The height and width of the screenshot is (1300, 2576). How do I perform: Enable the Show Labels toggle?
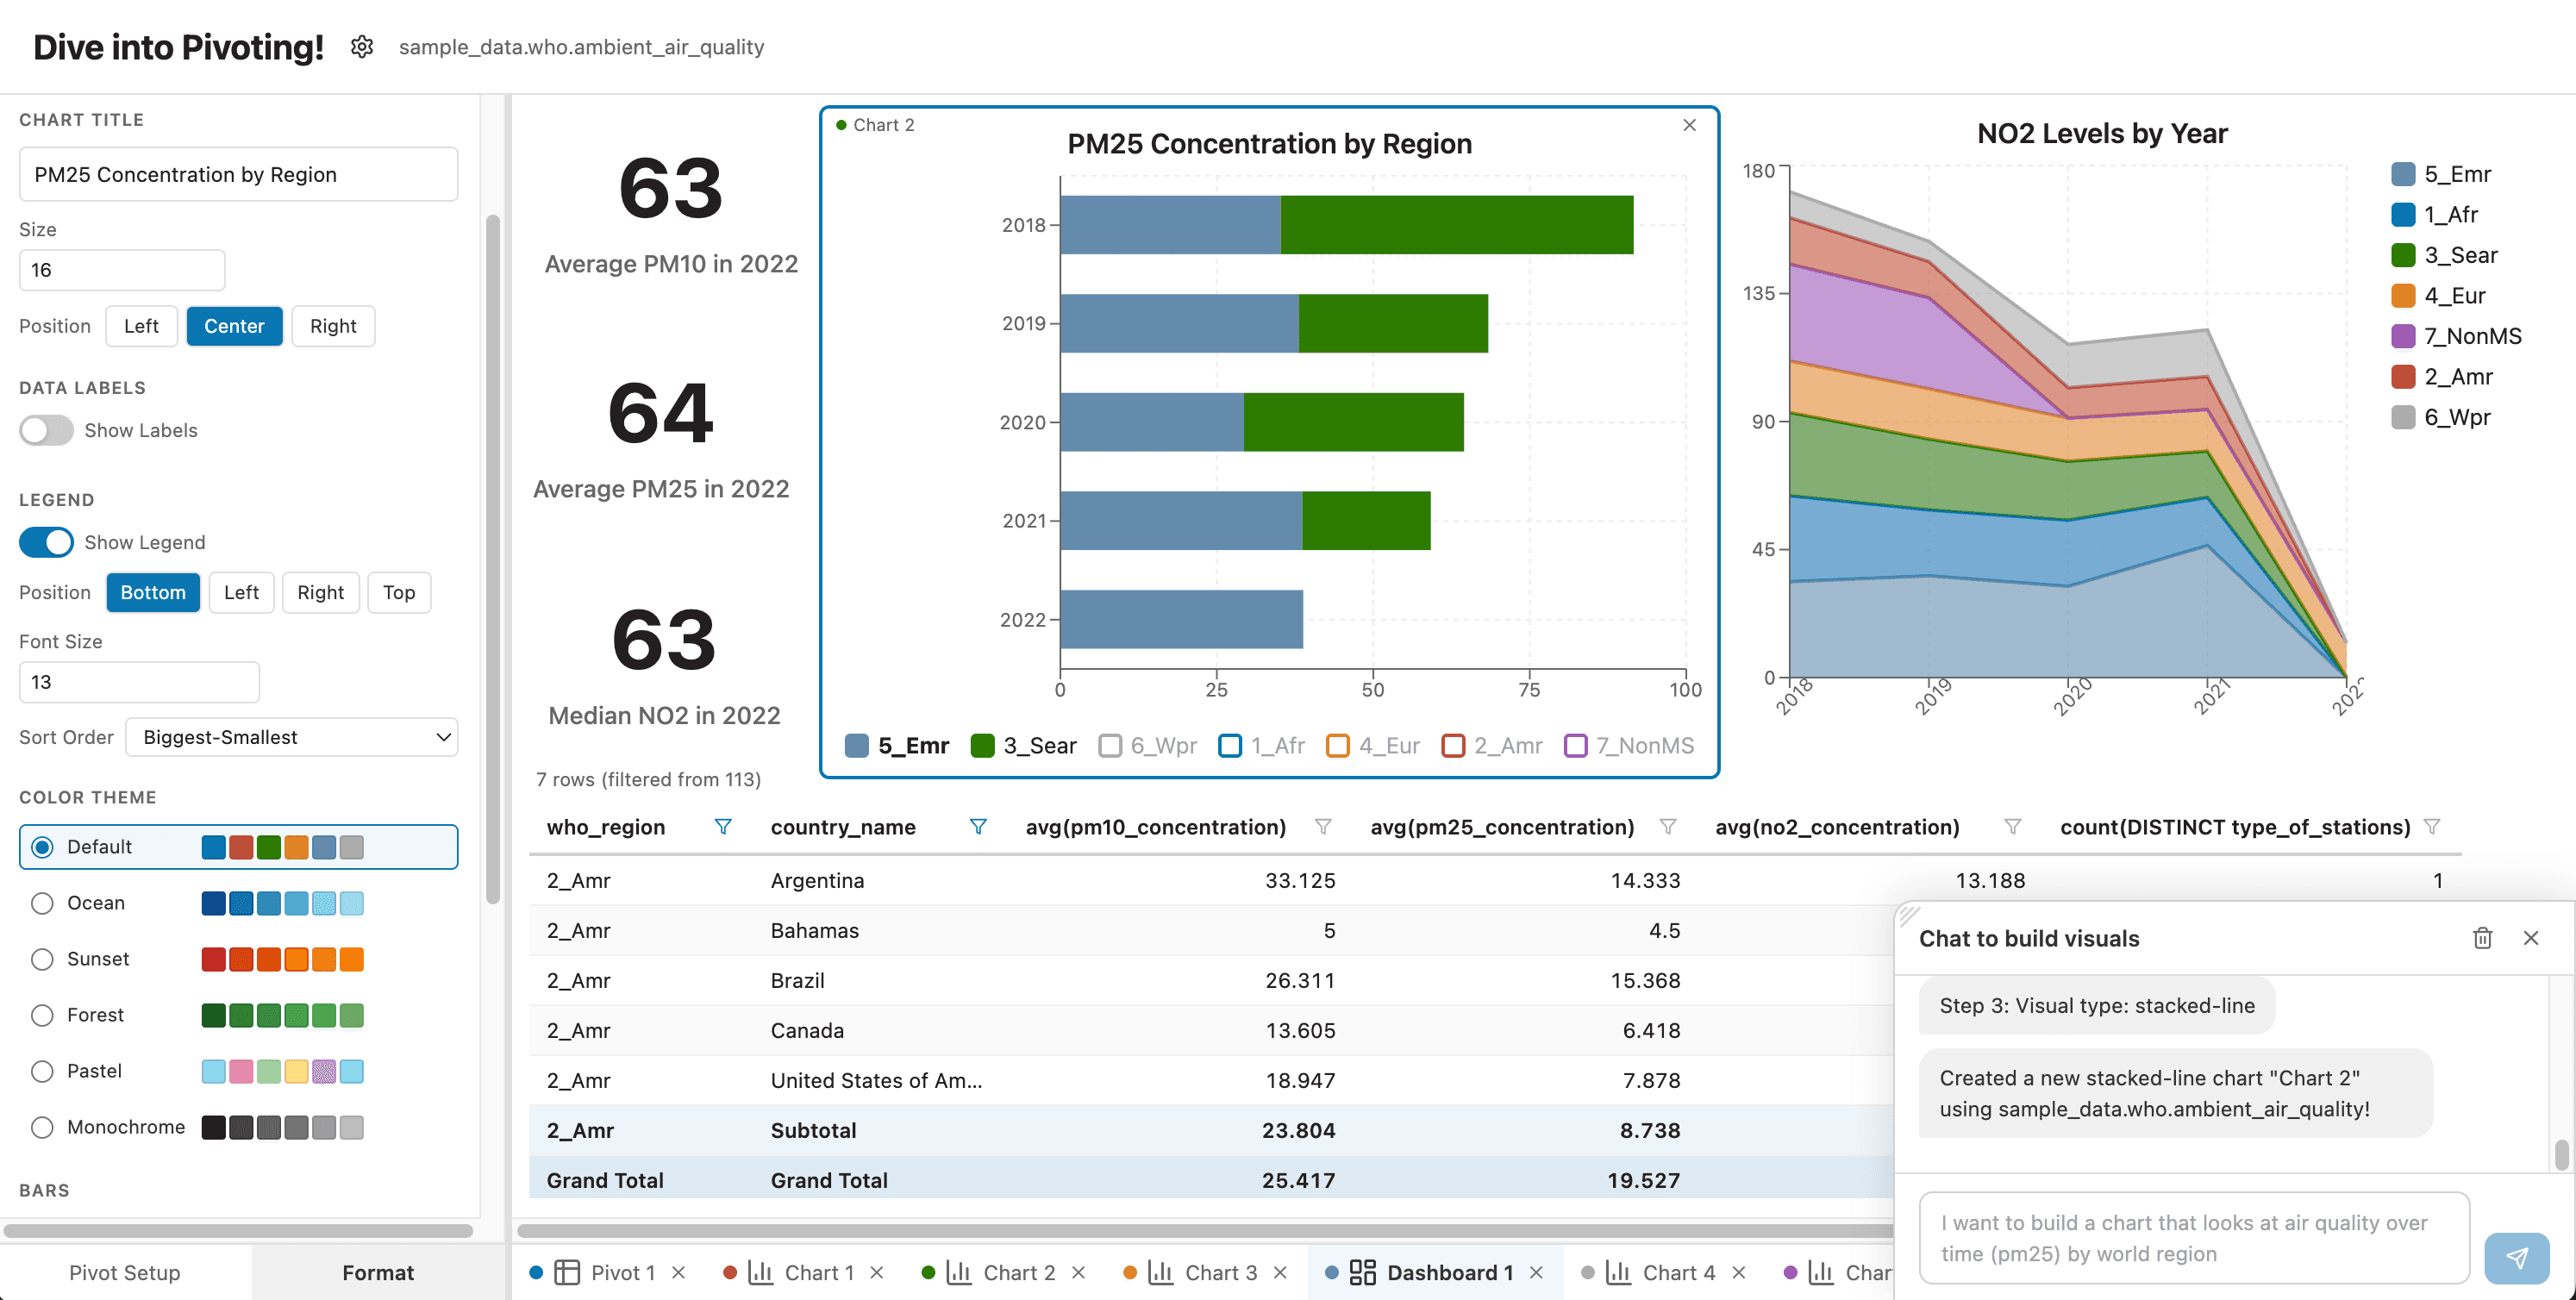click(x=47, y=430)
